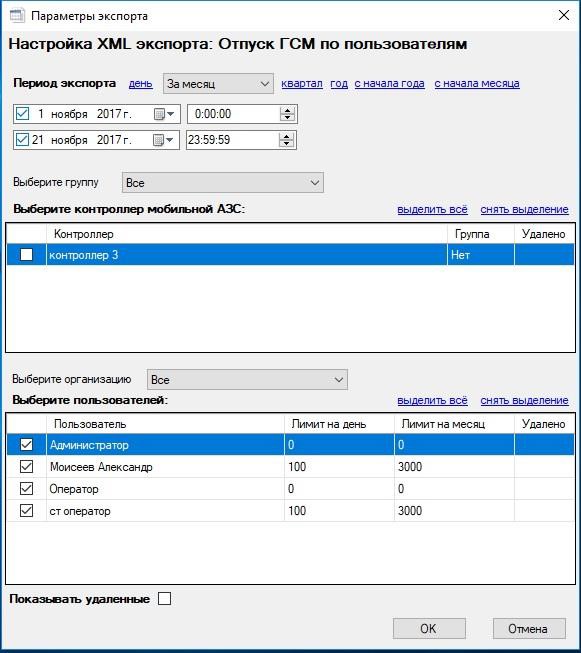The image size is (581, 653).
Task: Confirm export settings with OK button
Action: click(429, 628)
